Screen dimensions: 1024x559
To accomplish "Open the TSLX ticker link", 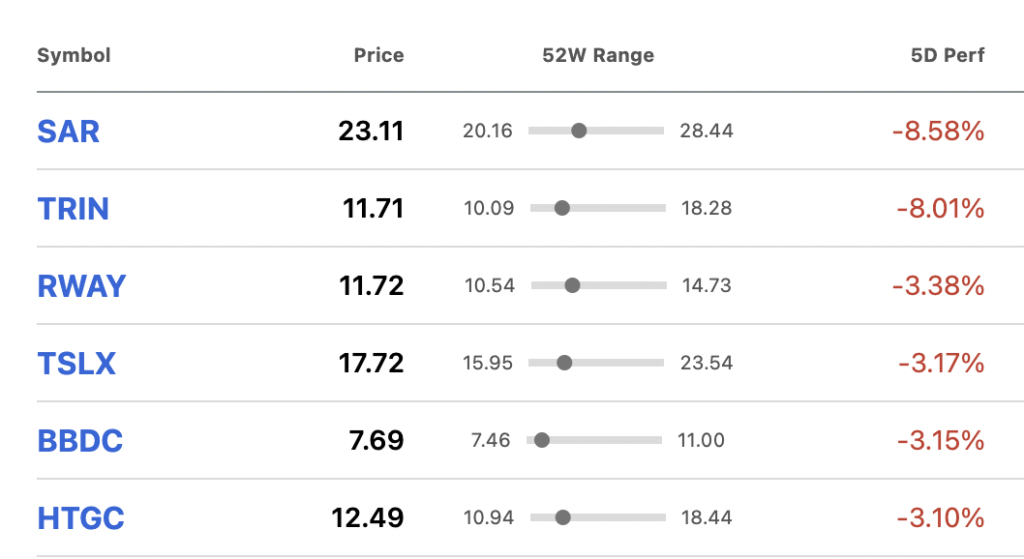I will coord(76,364).
